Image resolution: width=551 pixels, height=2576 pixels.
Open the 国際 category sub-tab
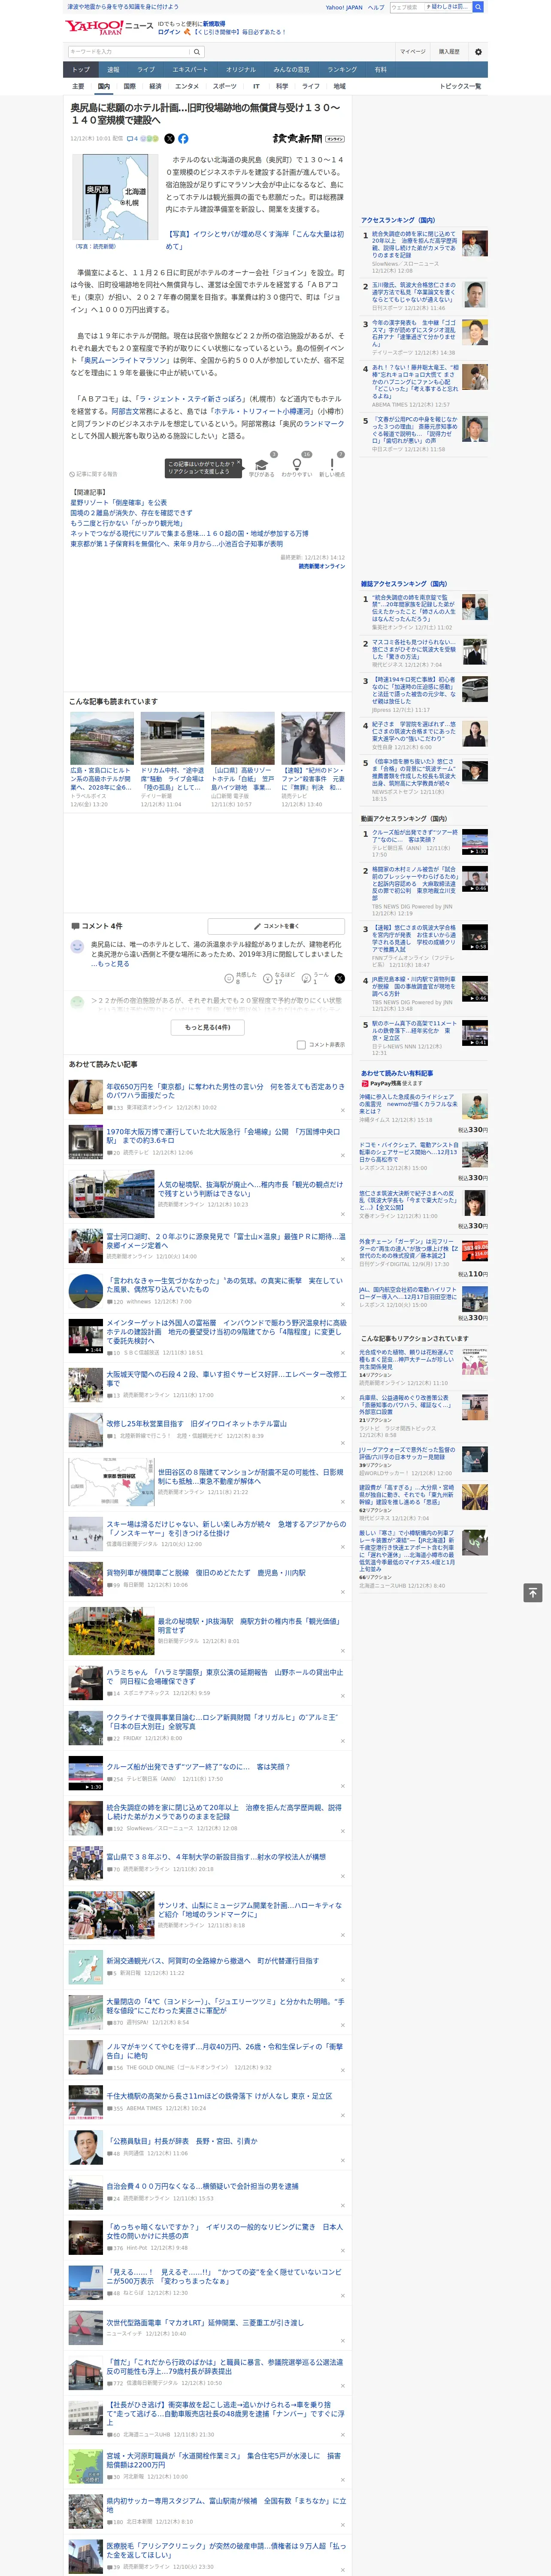129,86
